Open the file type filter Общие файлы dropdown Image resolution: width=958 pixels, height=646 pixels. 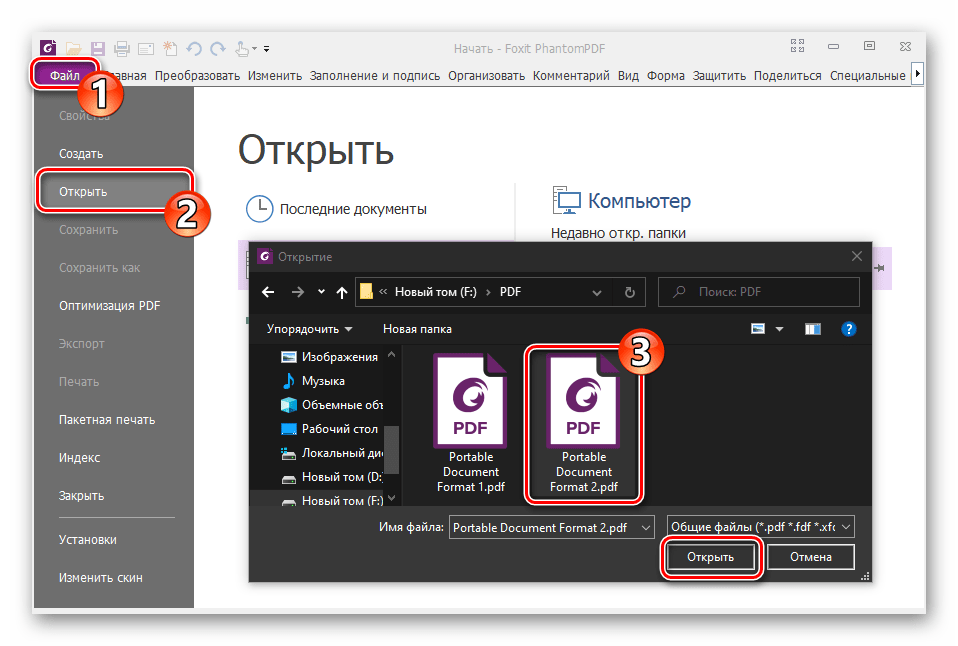click(x=761, y=526)
